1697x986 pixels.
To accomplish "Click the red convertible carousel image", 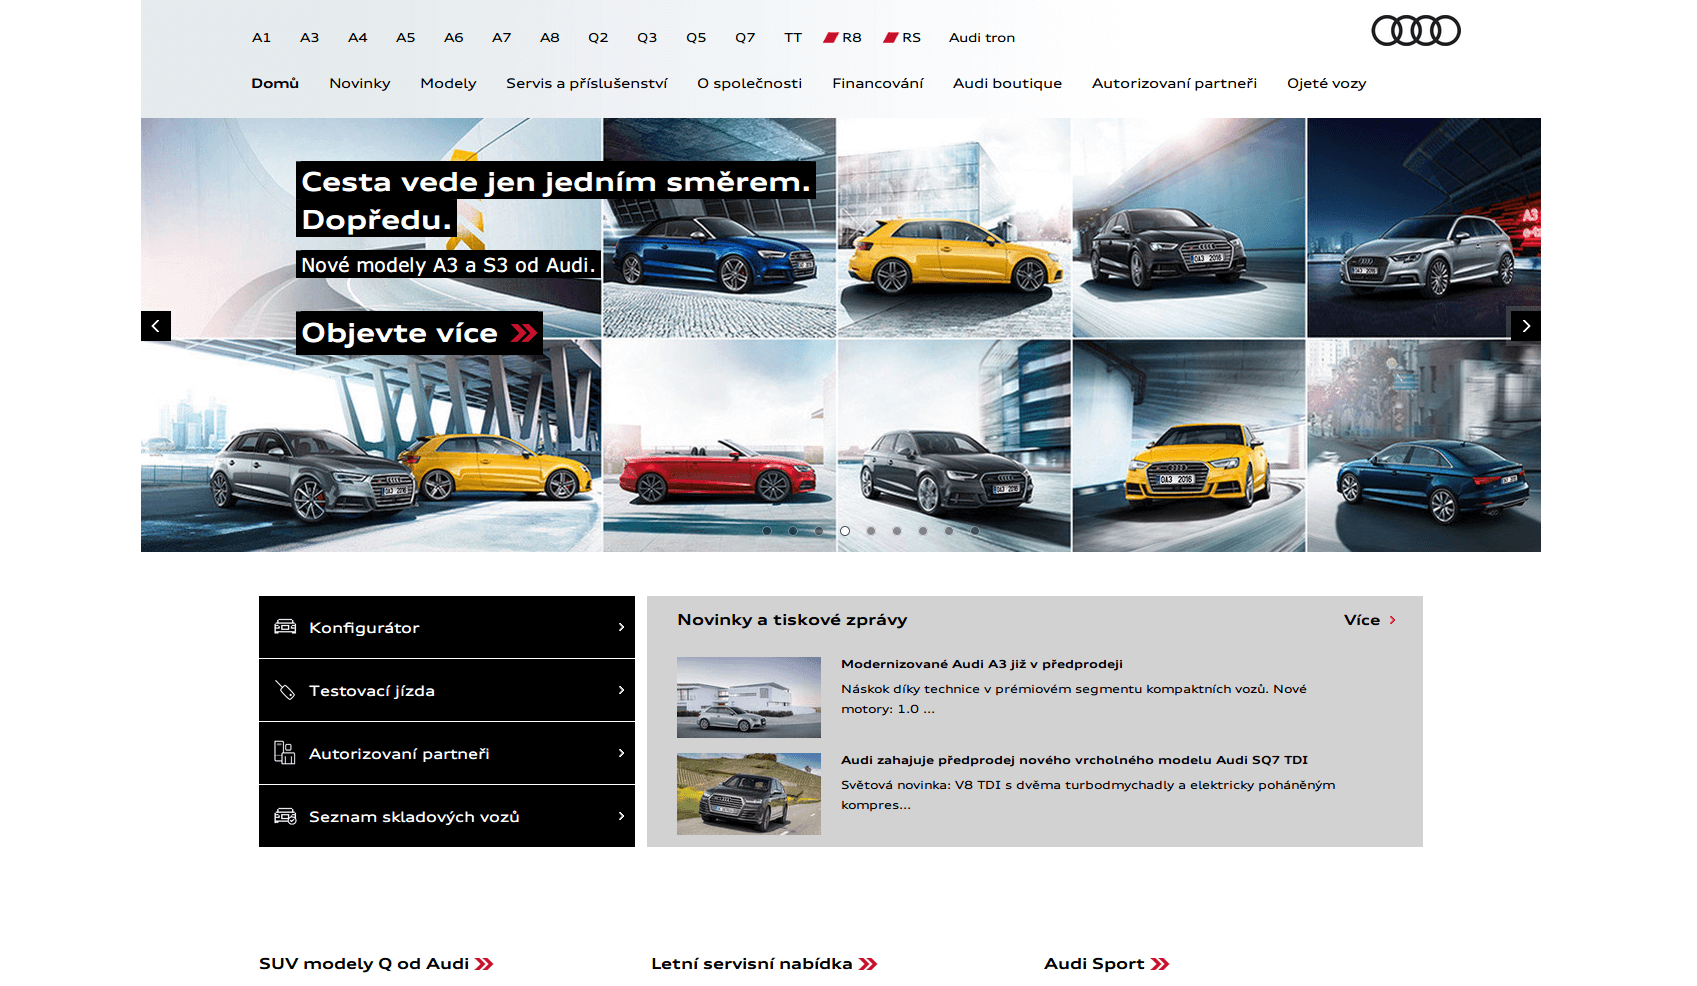I will 719,446.
